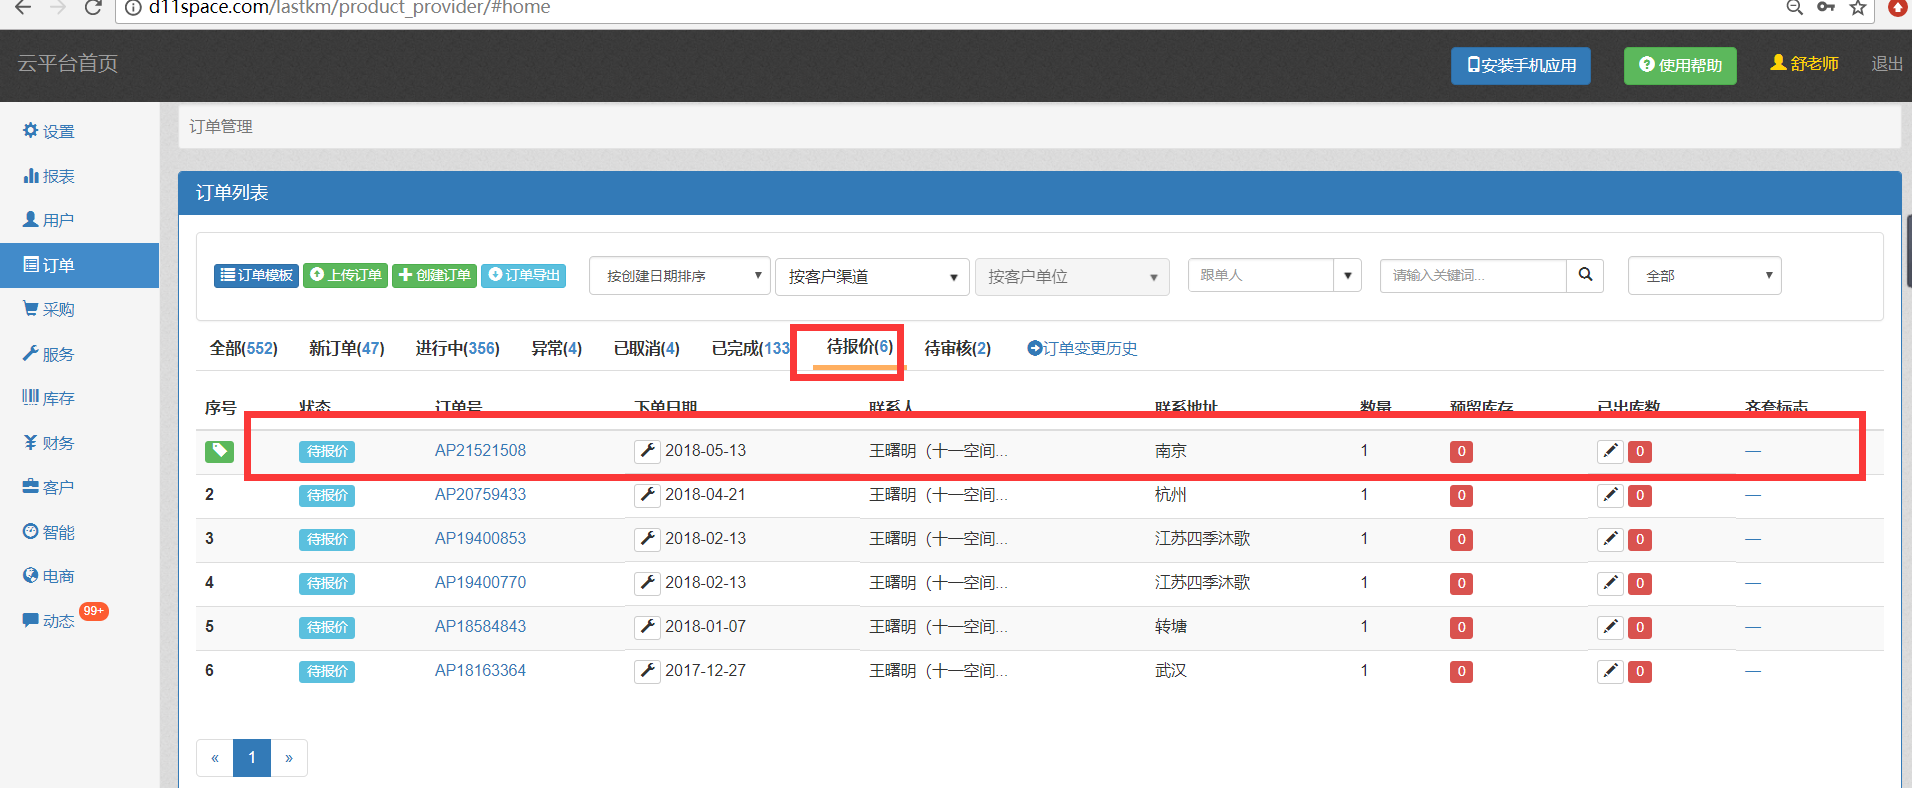Go to pagination page 1

pyautogui.click(x=252, y=758)
